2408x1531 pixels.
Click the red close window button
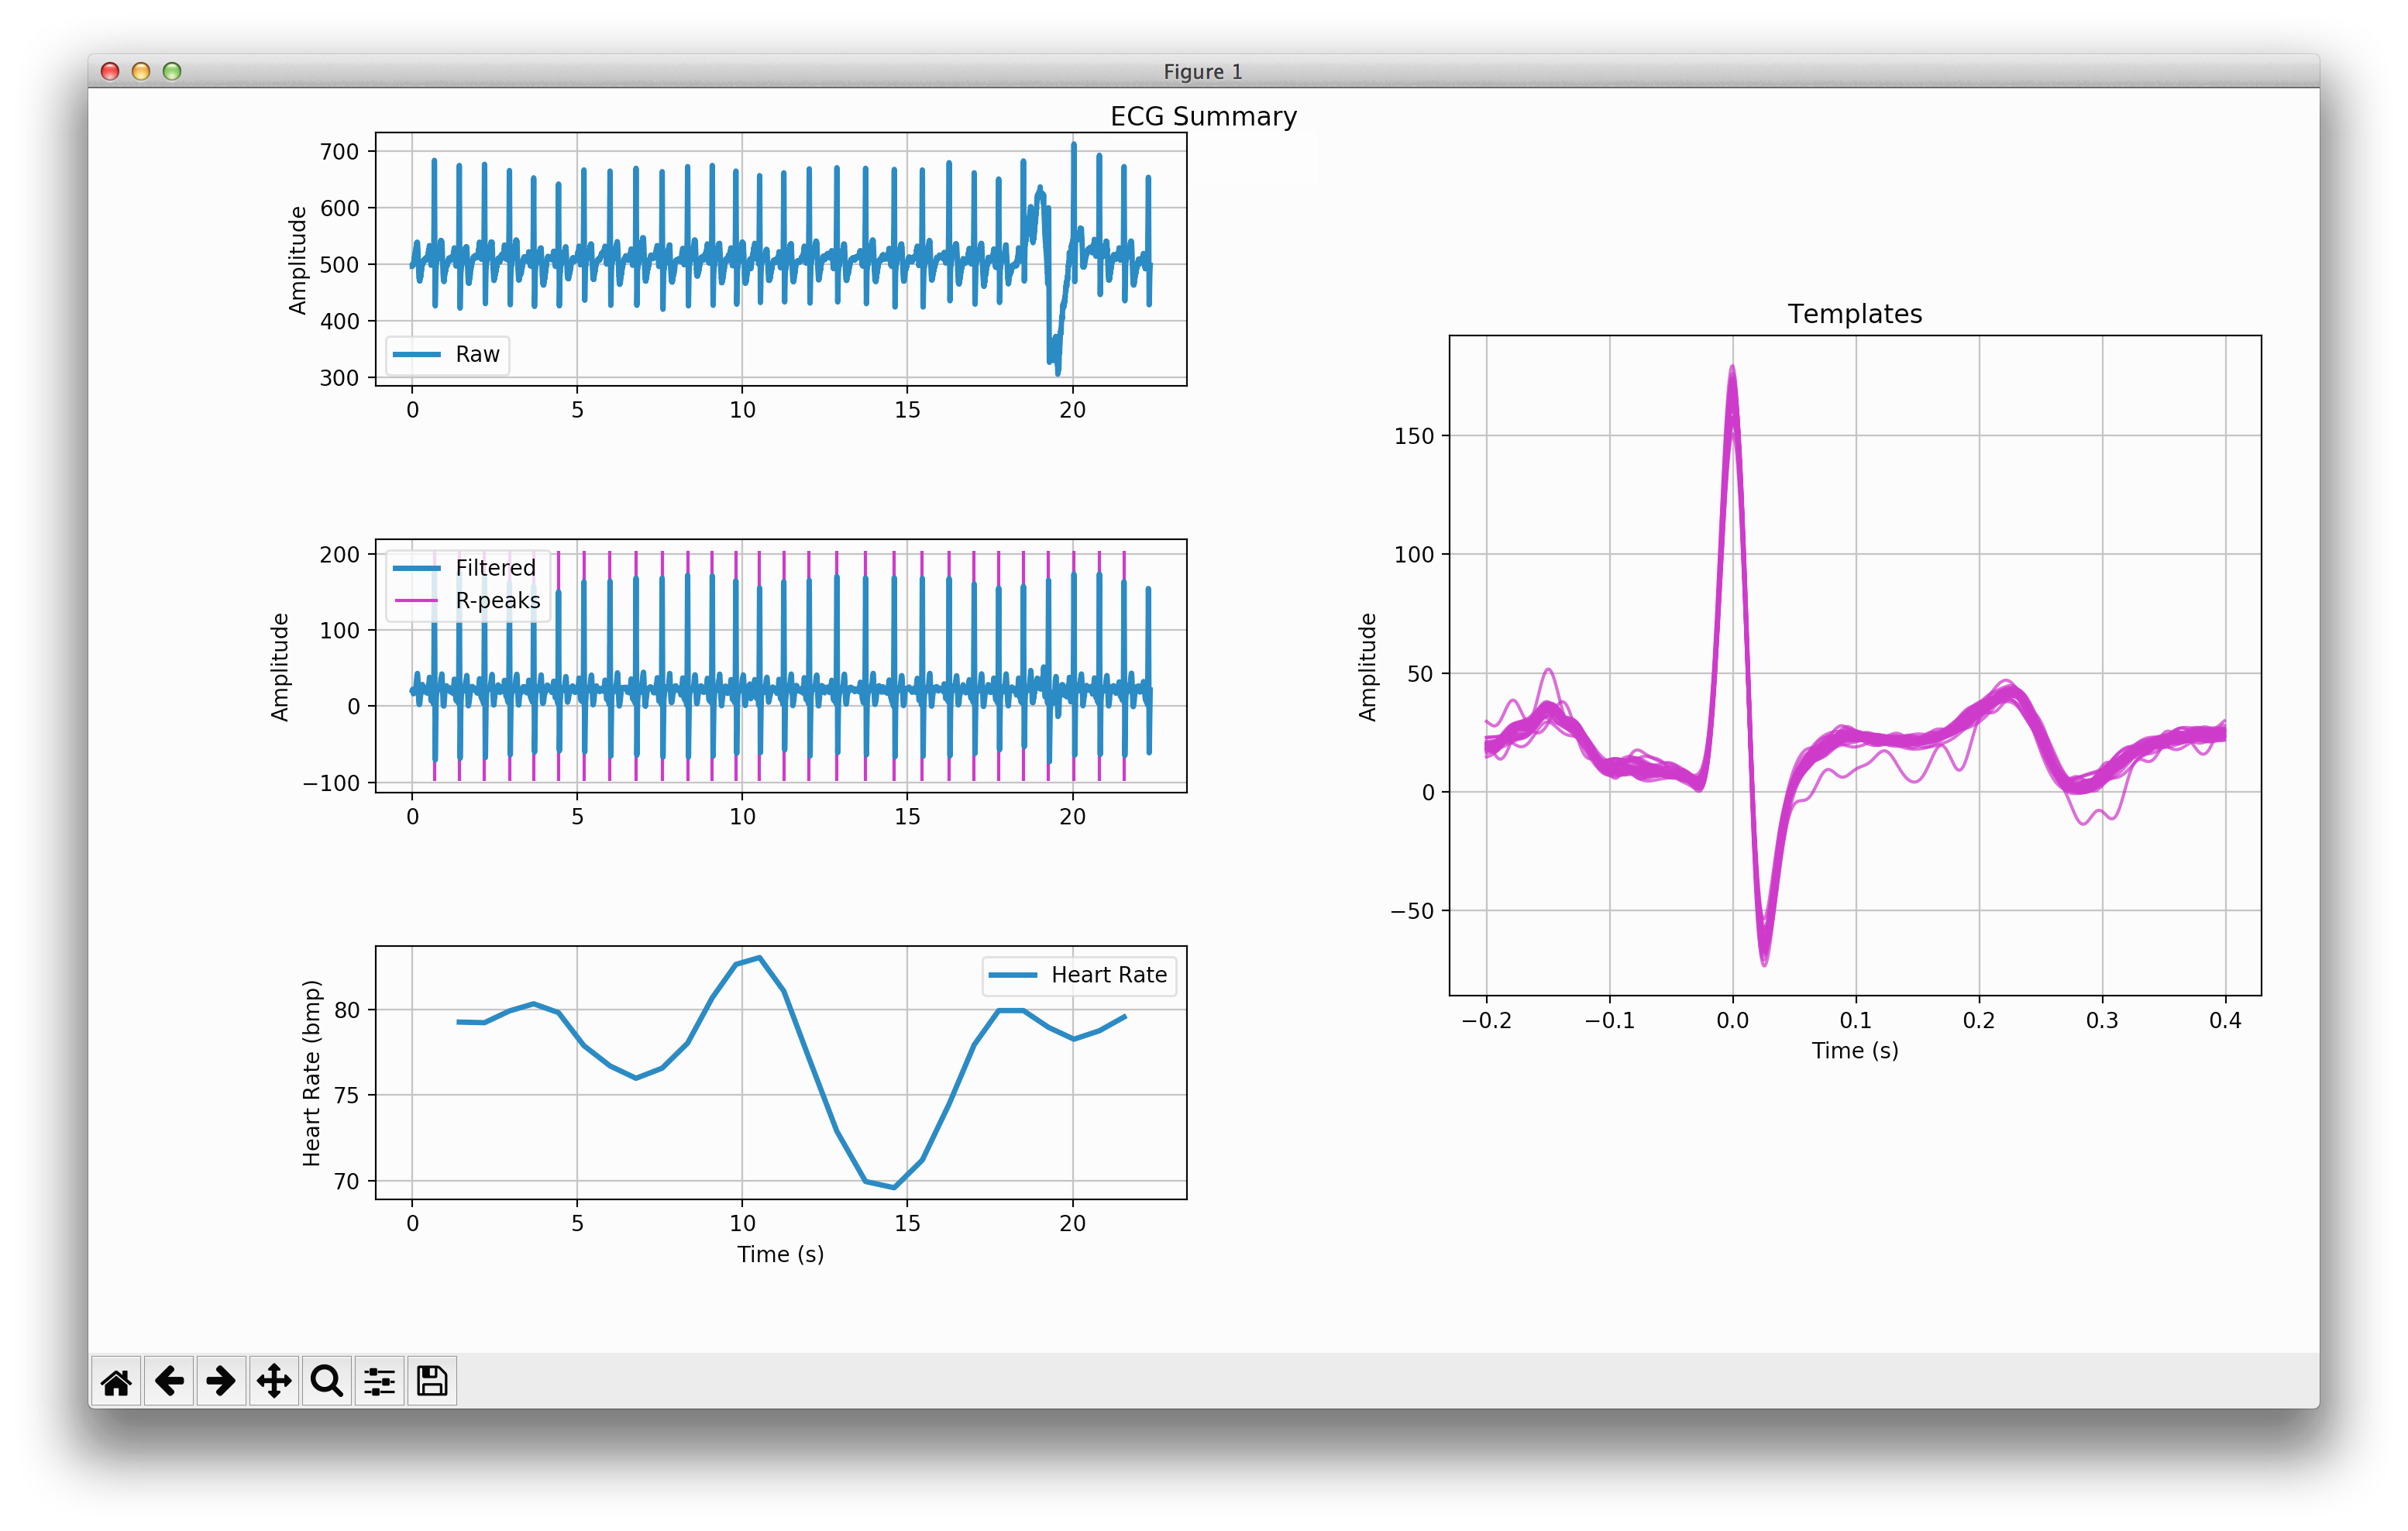pyautogui.click(x=111, y=71)
